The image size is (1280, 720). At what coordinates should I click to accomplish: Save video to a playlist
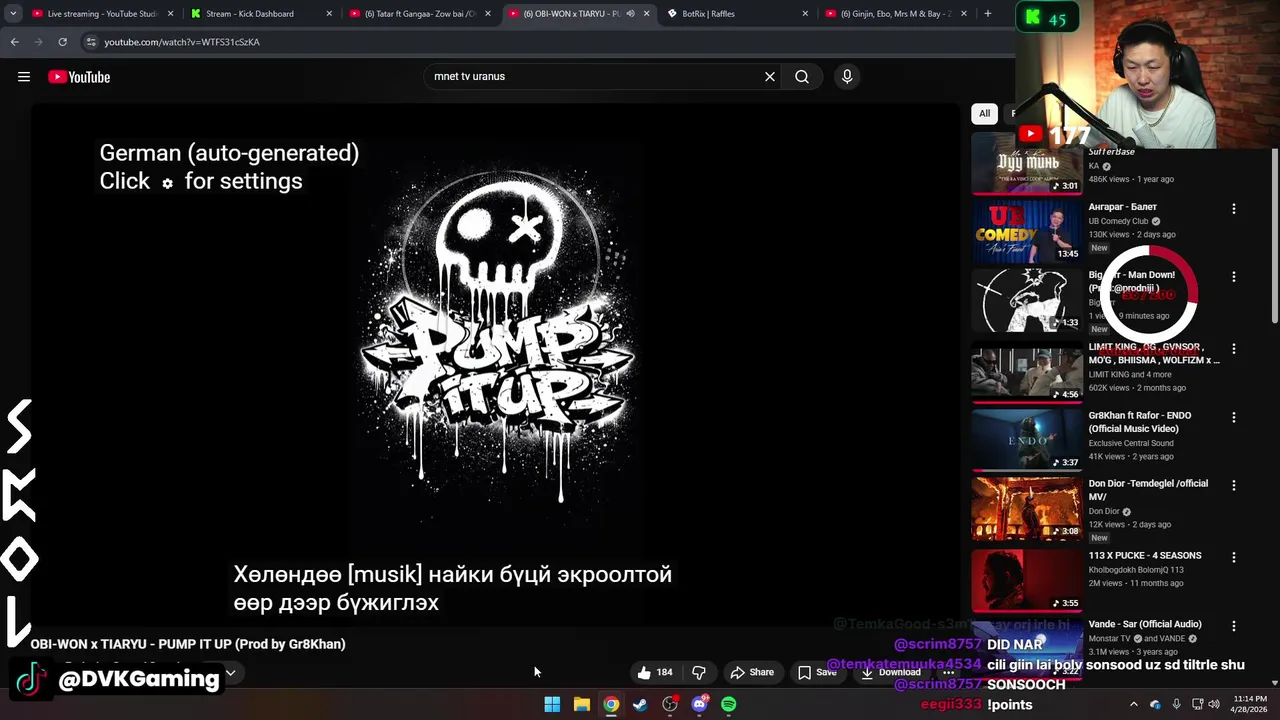point(817,672)
